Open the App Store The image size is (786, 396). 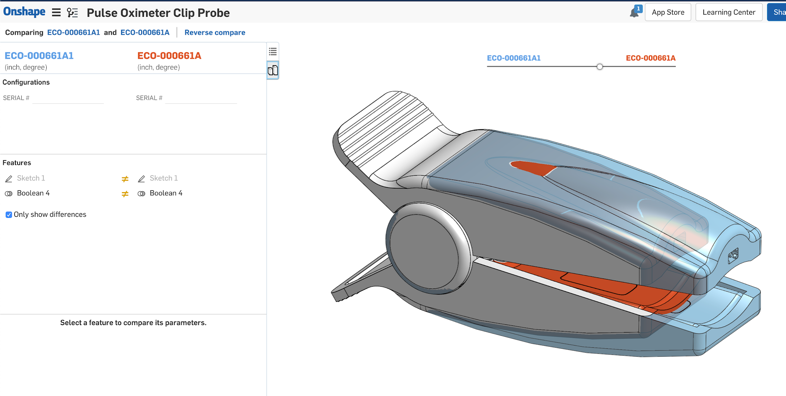pos(668,12)
